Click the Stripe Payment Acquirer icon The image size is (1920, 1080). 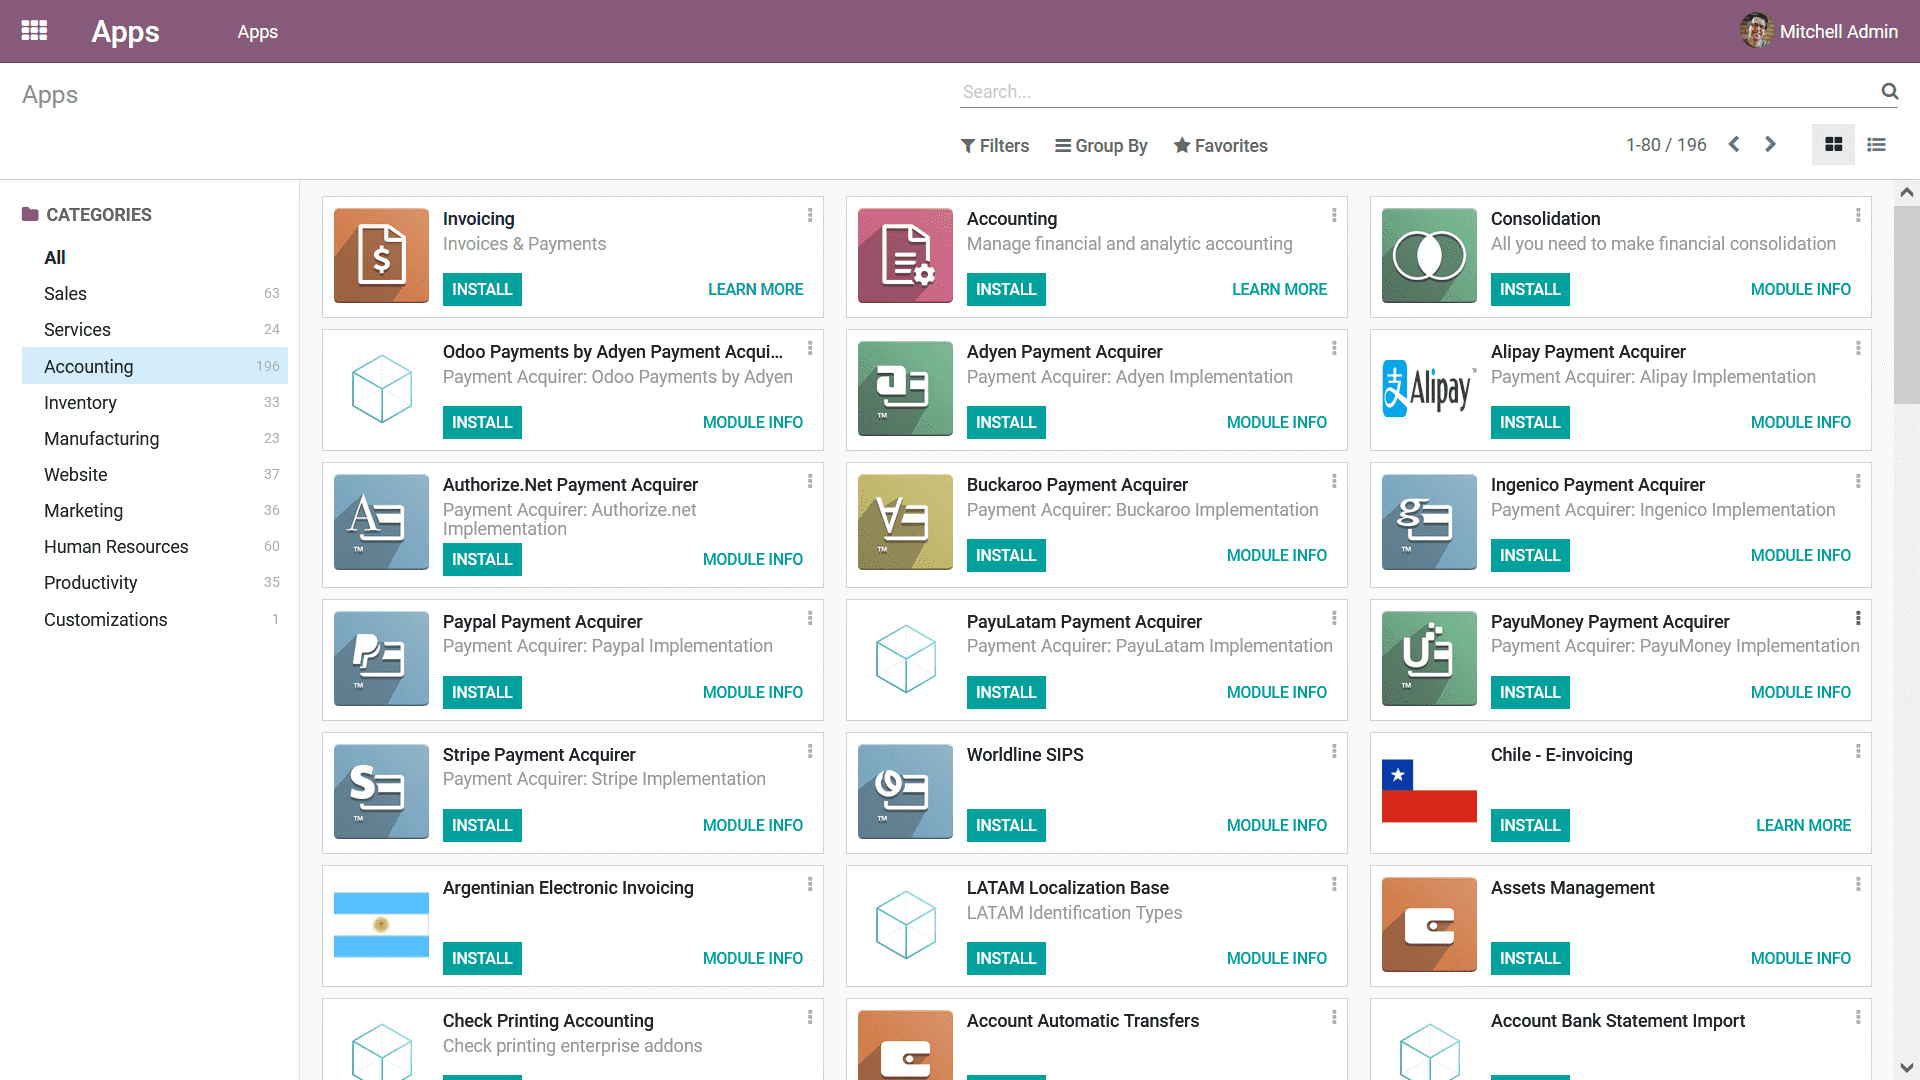[381, 792]
